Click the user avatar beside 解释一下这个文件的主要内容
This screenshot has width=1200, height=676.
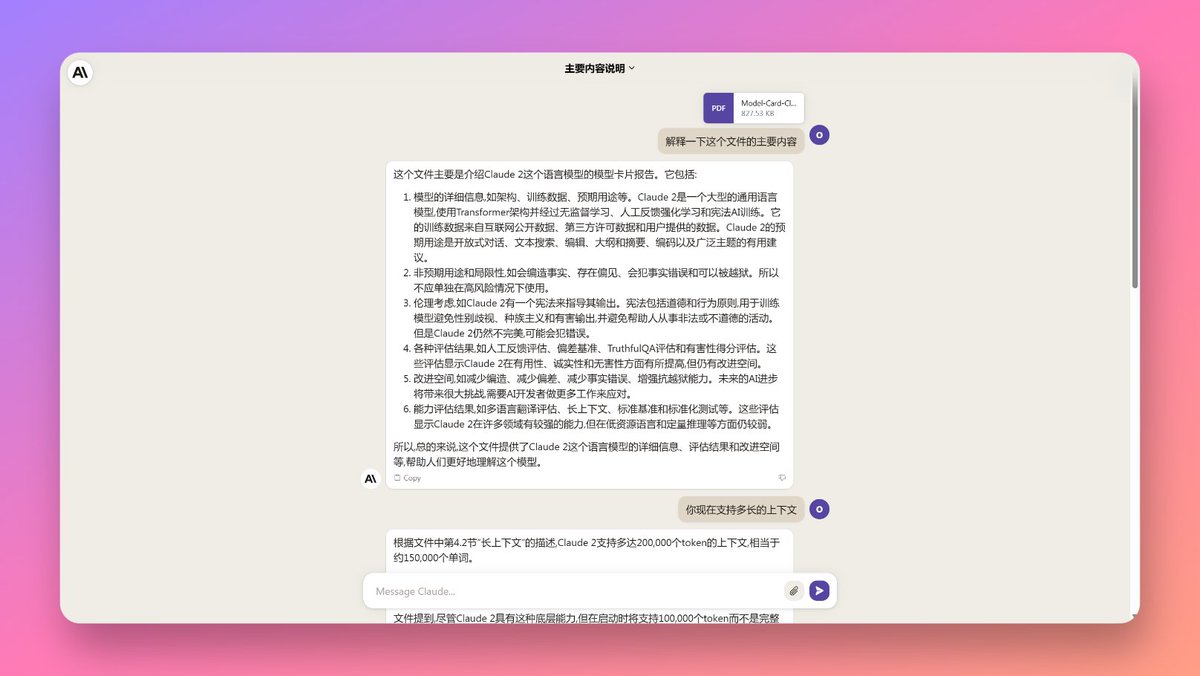pos(819,135)
